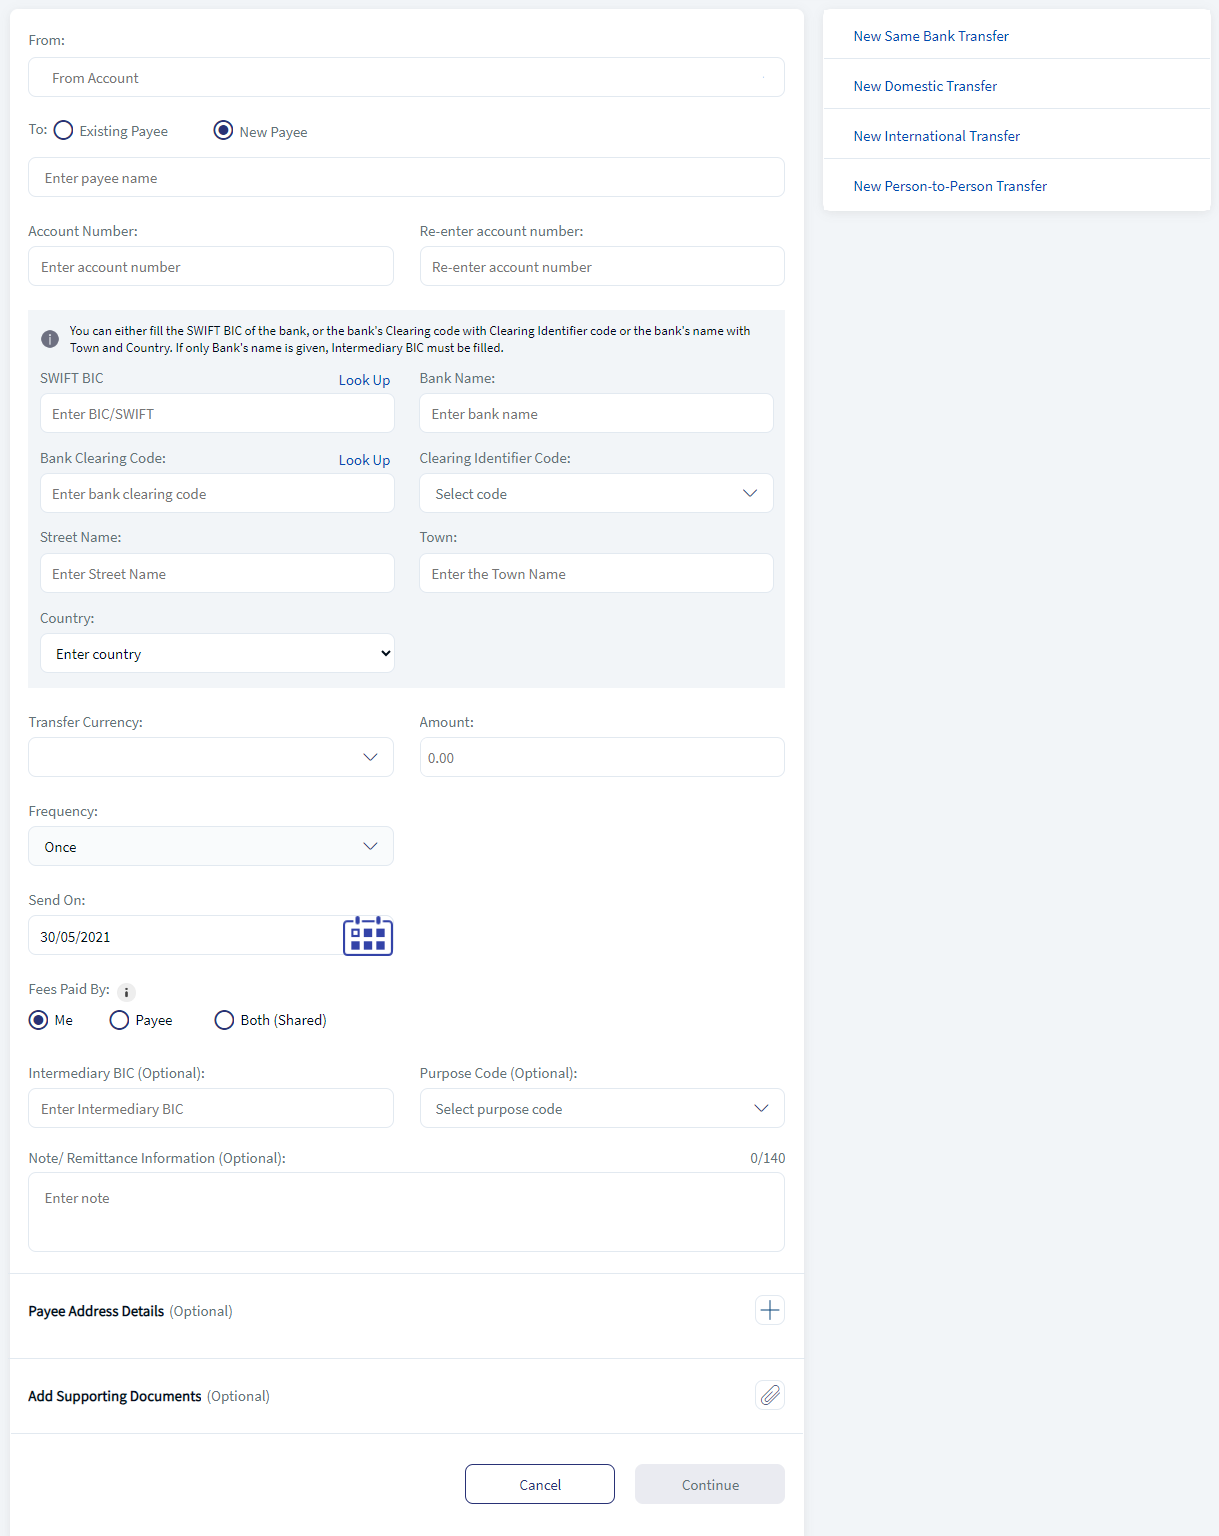Click the Enter bank name field
The image size is (1219, 1536).
(596, 413)
